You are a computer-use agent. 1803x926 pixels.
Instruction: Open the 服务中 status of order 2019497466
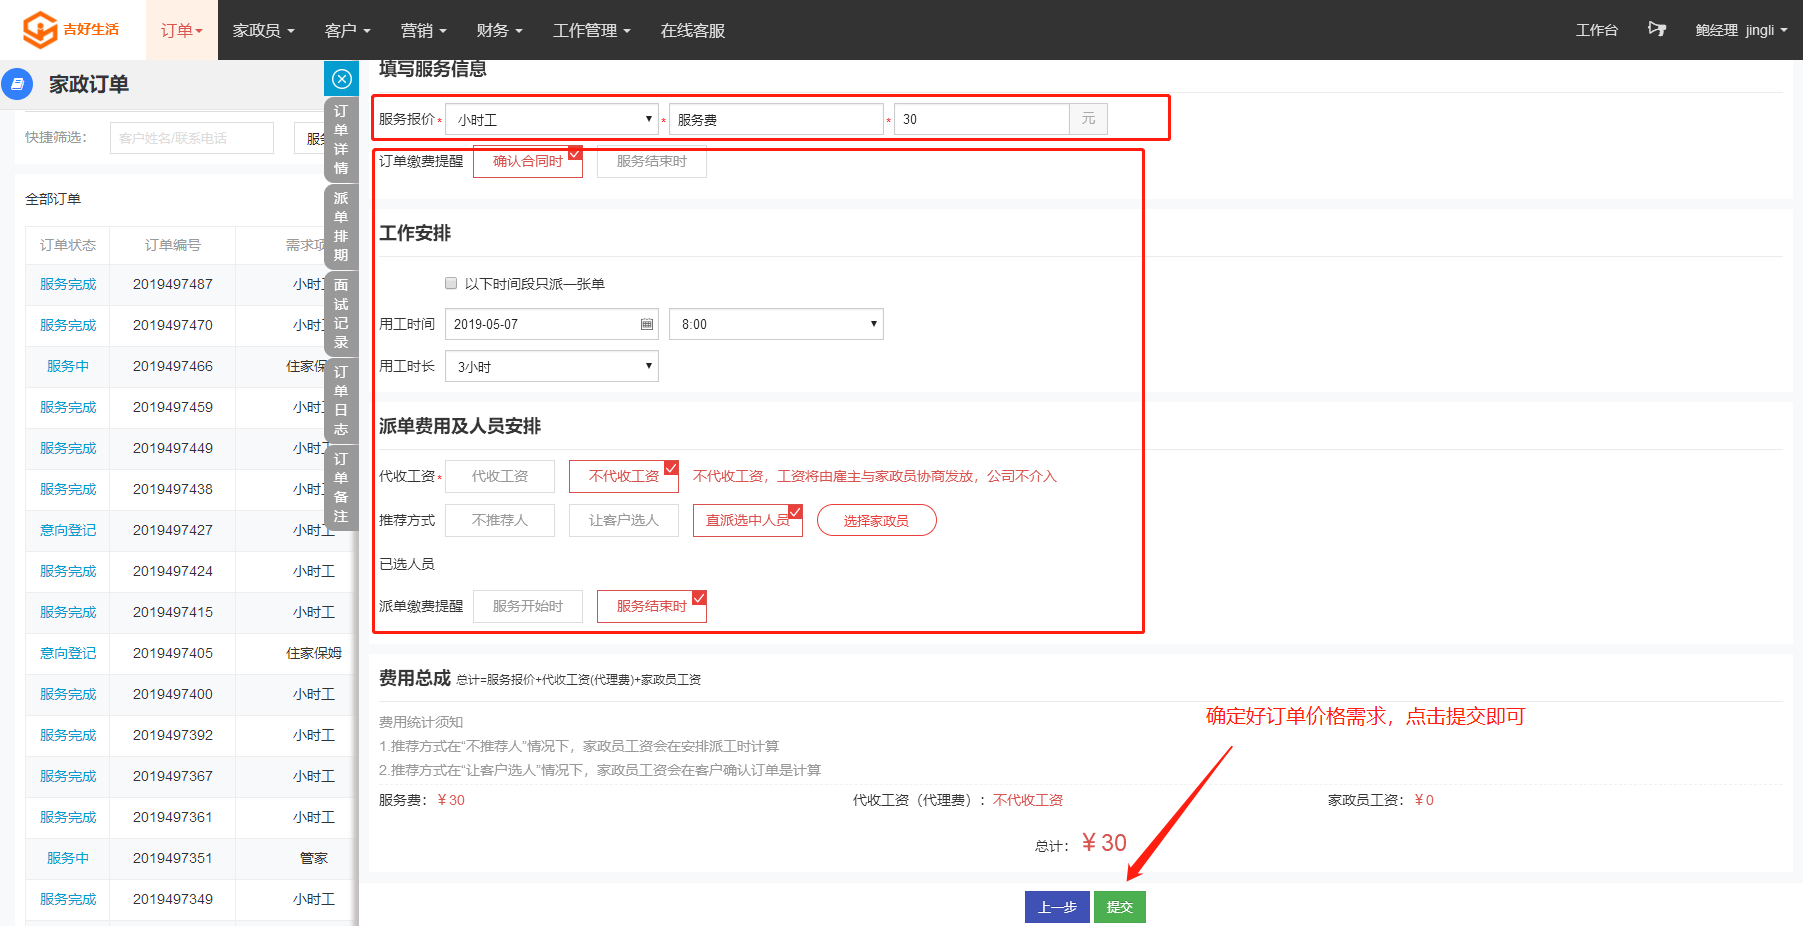pos(68,366)
